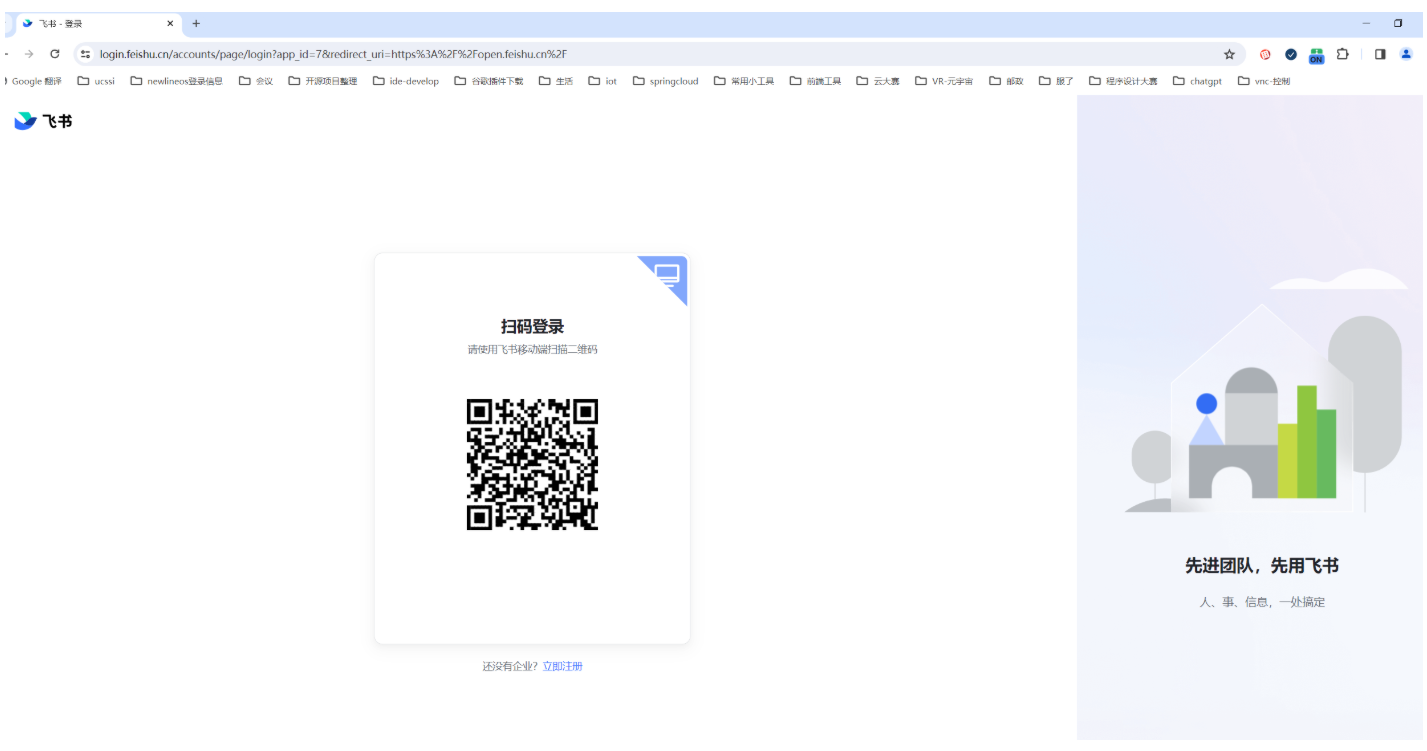View site information icon in address bar
Screen dimensions: 1427x751
tap(86, 54)
